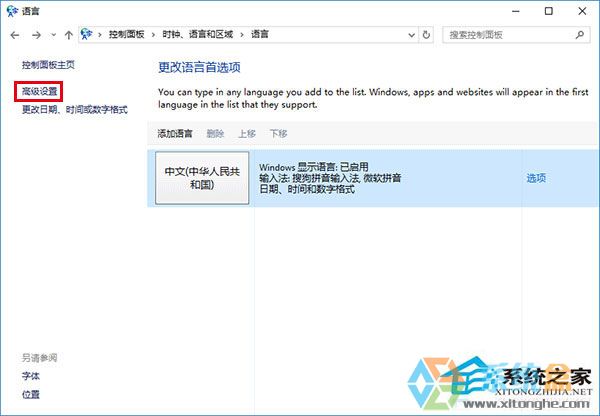600x416 pixels.
Task: Open 控制面板主页 link
Action: pyautogui.click(x=48, y=65)
